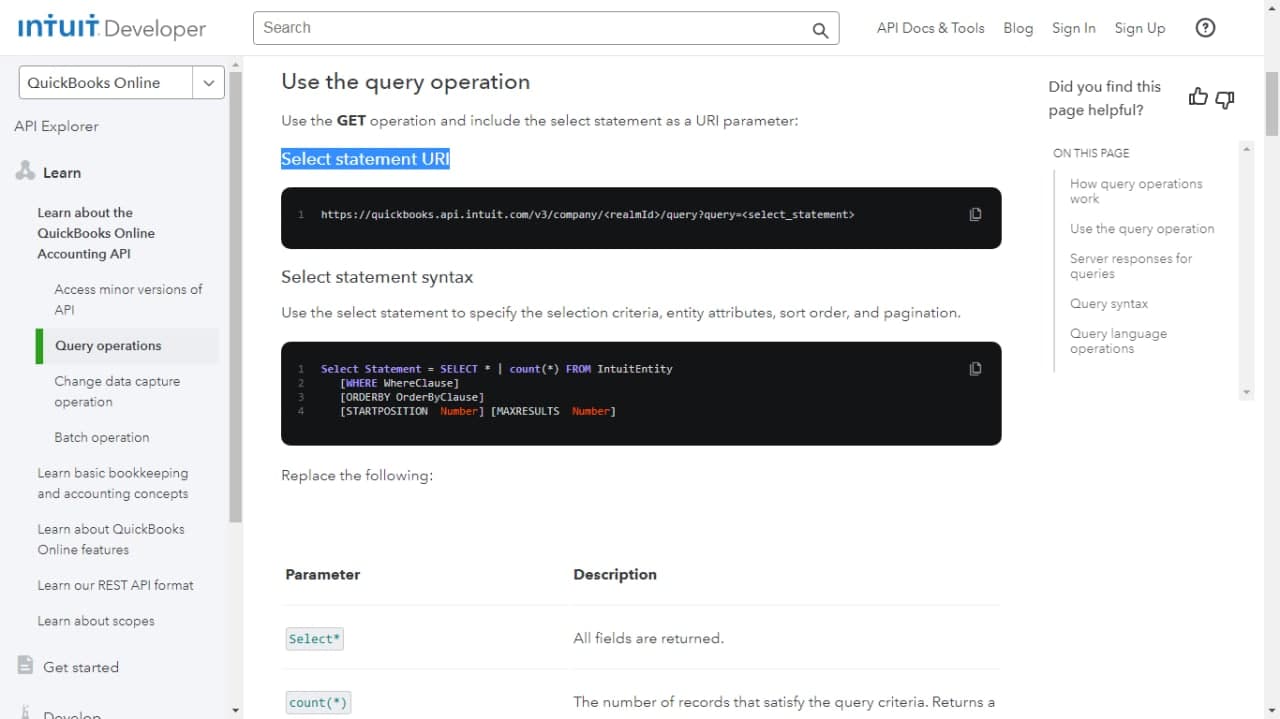Click the Get started document icon
This screenshot has width=1280, height=719.
click(x=25, y=666)
